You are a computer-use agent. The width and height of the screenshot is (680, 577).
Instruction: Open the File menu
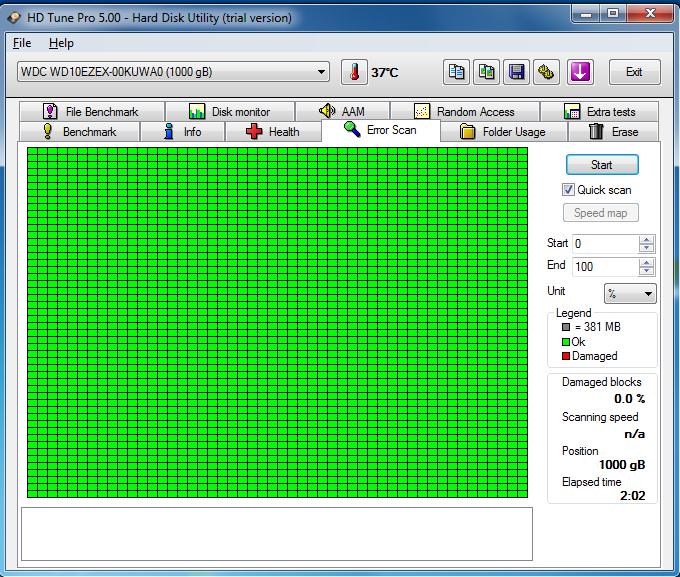pos(22,43)
